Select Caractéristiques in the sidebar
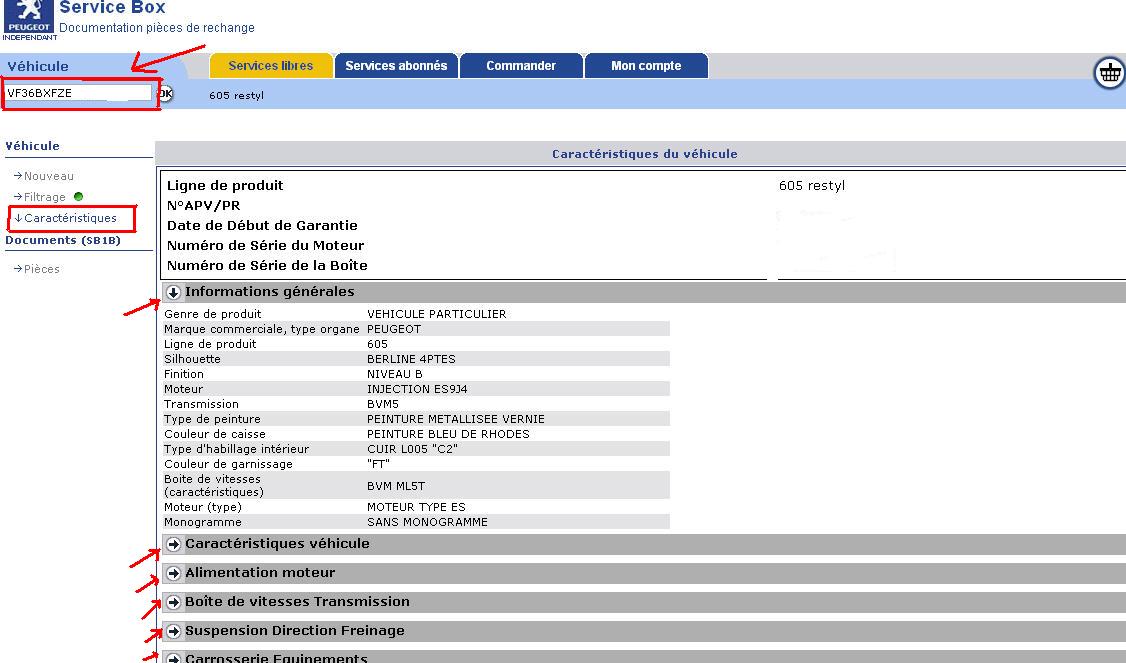The image size is (1126, 663). [70, 218]
